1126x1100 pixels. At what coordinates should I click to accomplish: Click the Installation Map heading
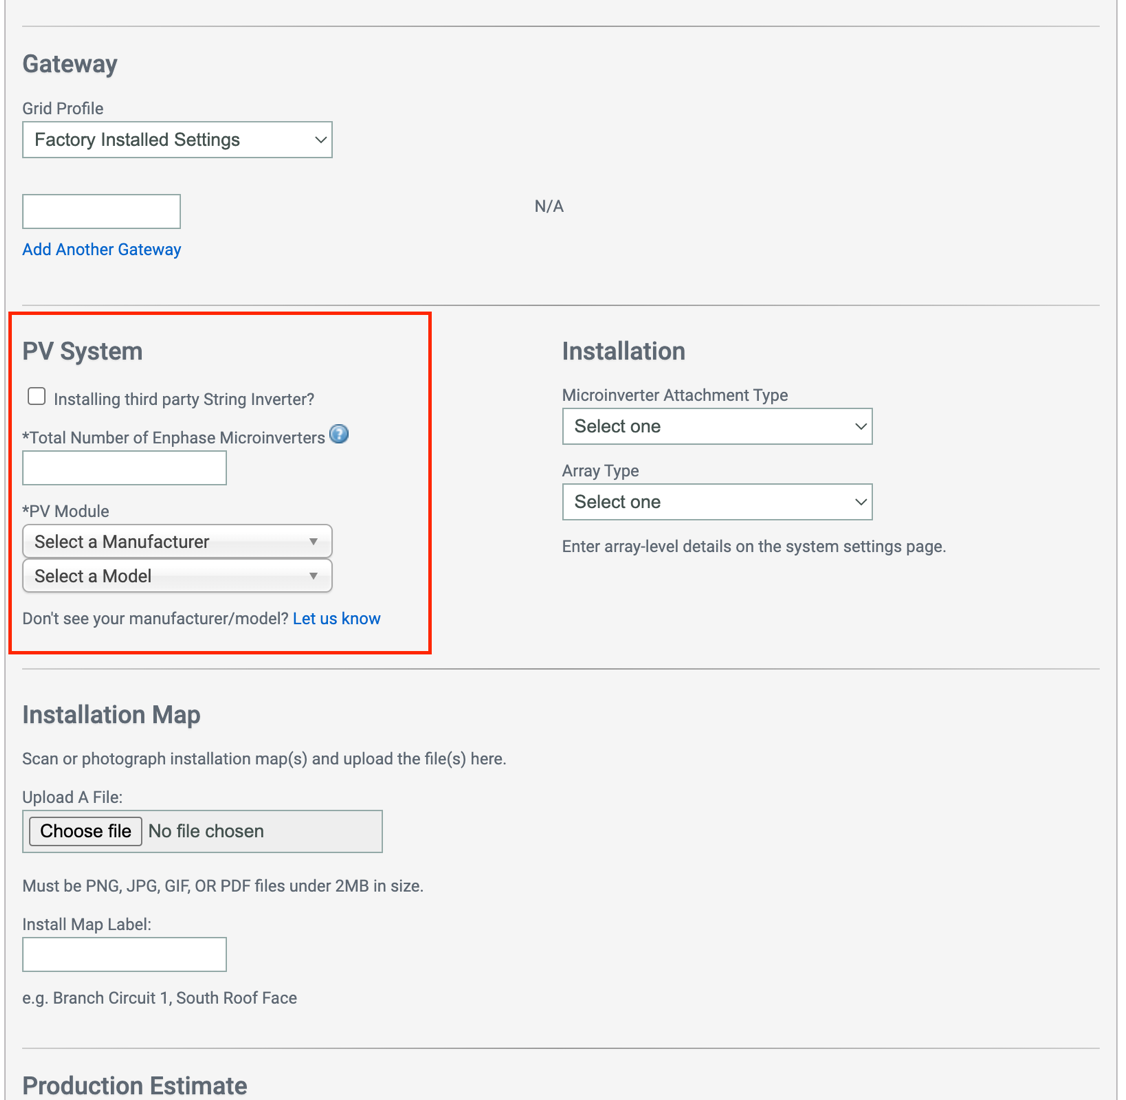111,715
